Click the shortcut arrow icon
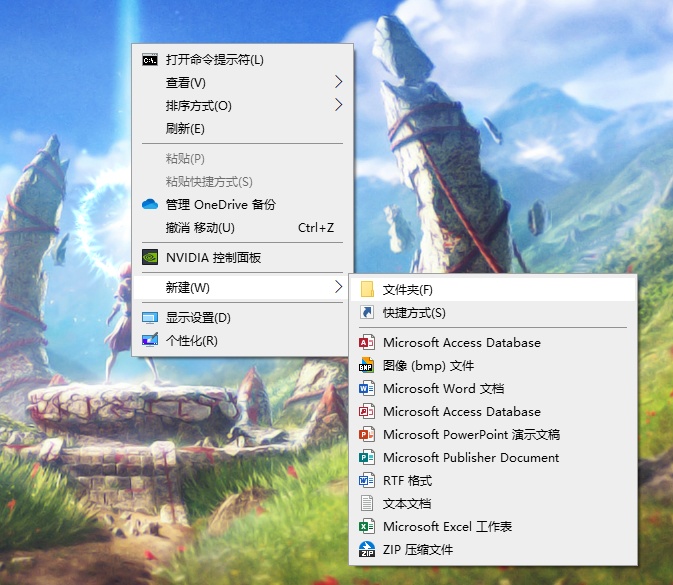The image size is (673, 585). tap(367, 312)
